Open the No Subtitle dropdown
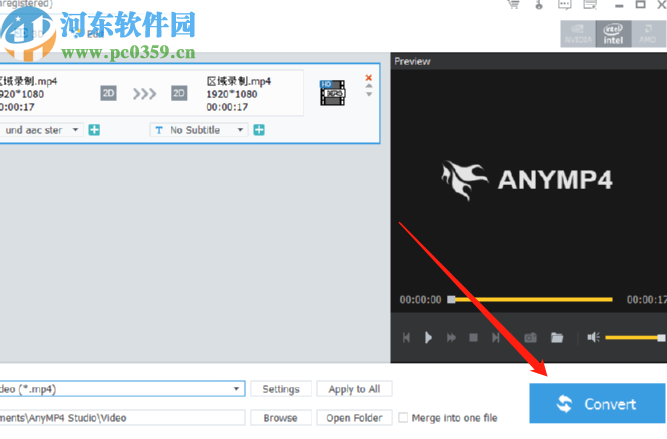The height and width of the screenshot is (439, 667). [198, 130]
